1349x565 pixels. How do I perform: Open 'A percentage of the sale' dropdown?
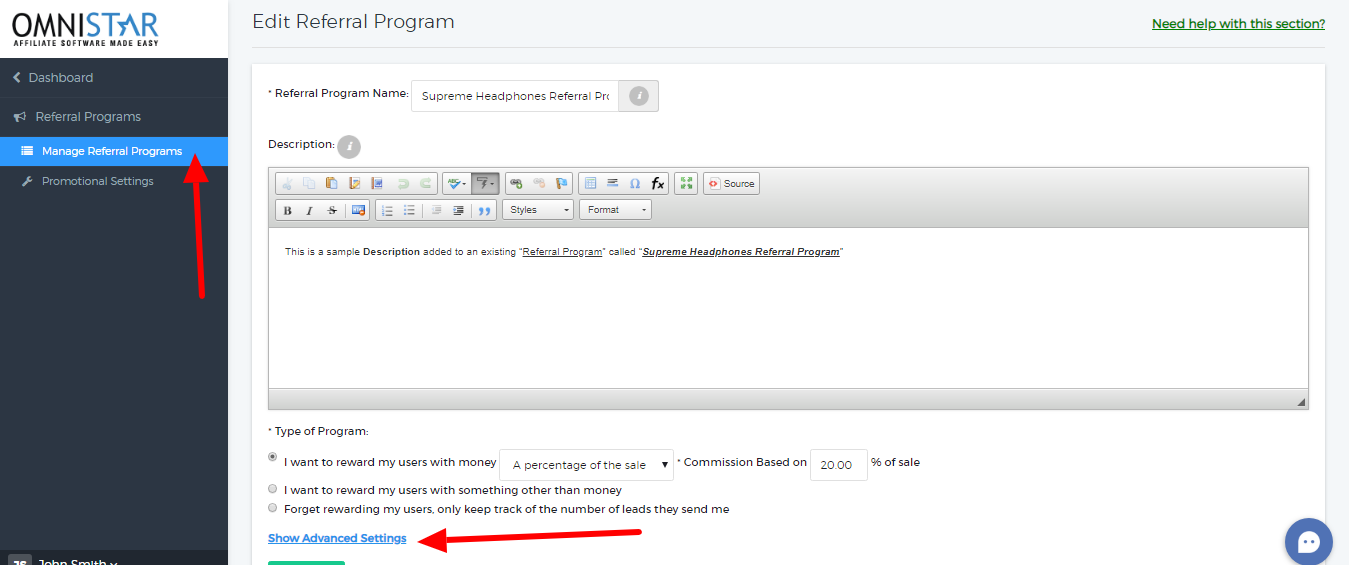(586, 465)
